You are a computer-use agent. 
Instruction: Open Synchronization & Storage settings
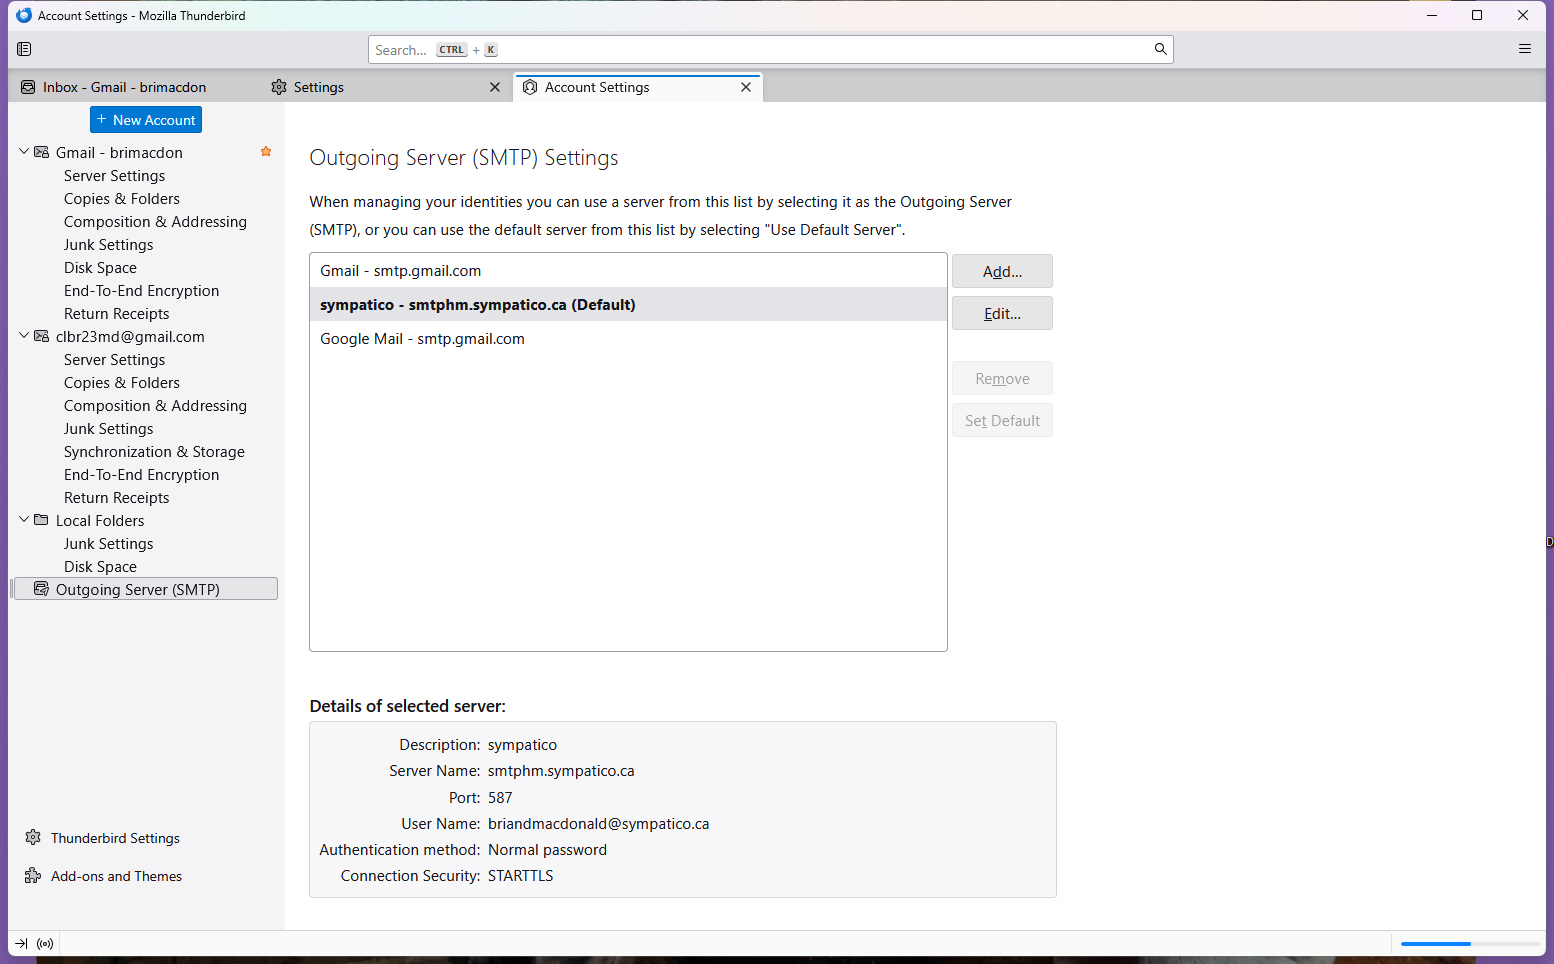(154, 452)
